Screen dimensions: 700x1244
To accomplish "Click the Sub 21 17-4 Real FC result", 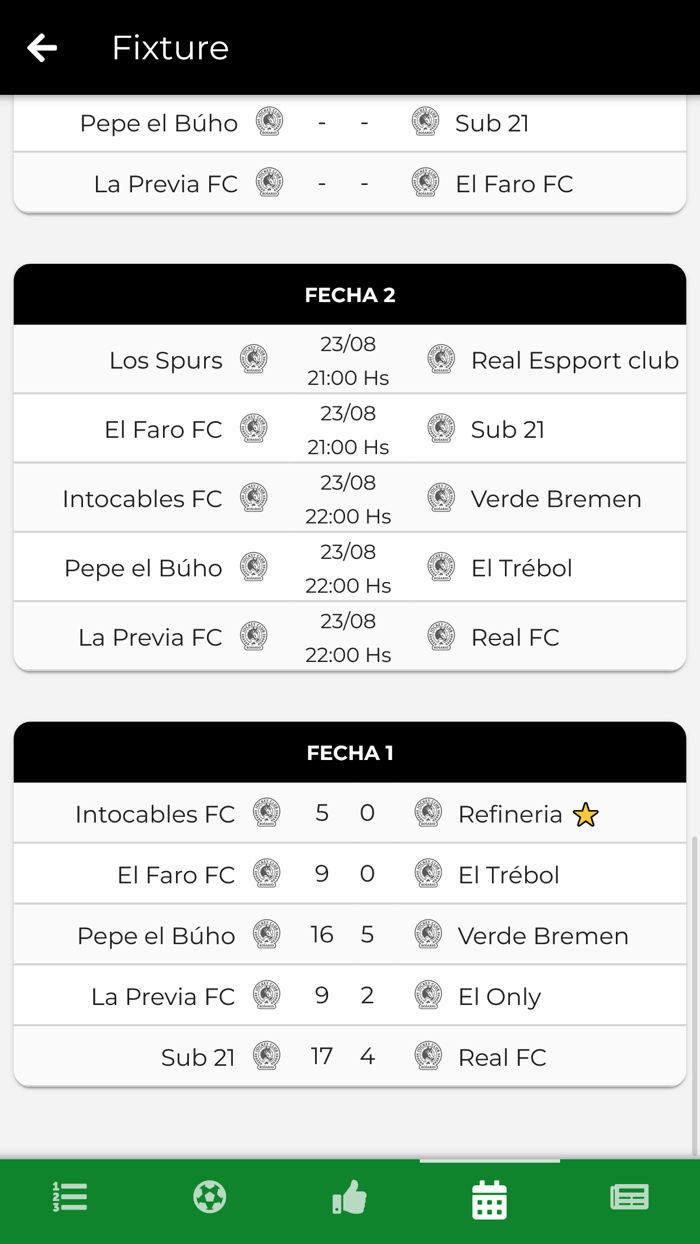I will [x=350, y=1056].
